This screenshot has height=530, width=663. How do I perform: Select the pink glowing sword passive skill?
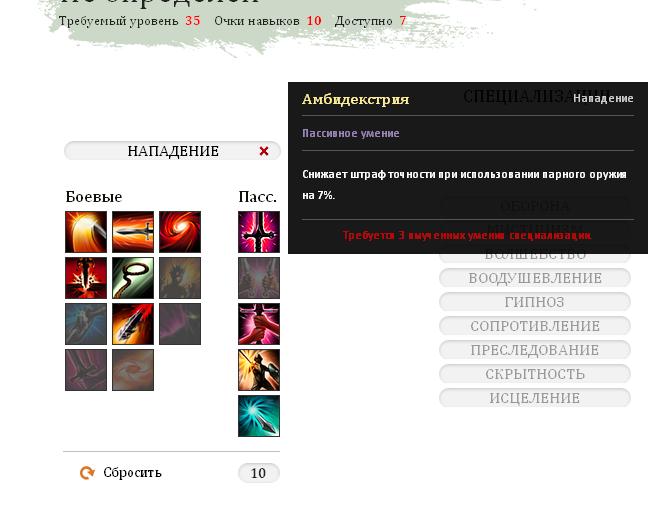(x=259, y=232)
